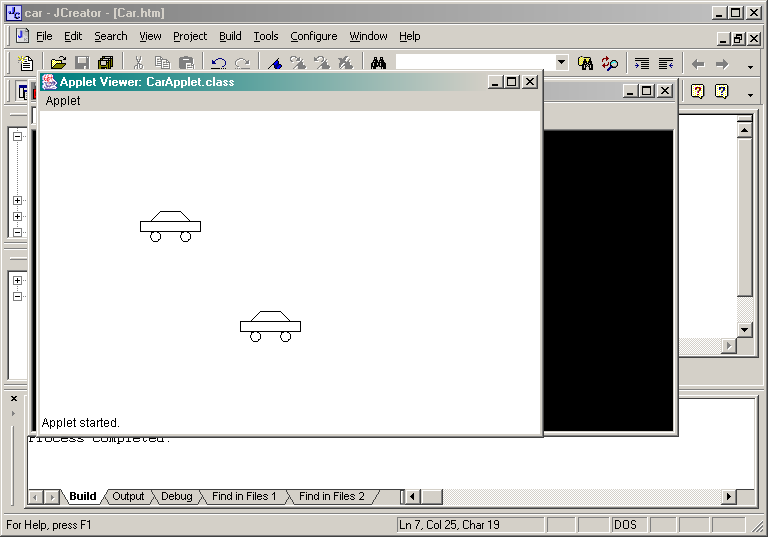Click the New file toolbar icon
Image resolution: width=768 pixels, height=537 pixels.
[25, 63]
